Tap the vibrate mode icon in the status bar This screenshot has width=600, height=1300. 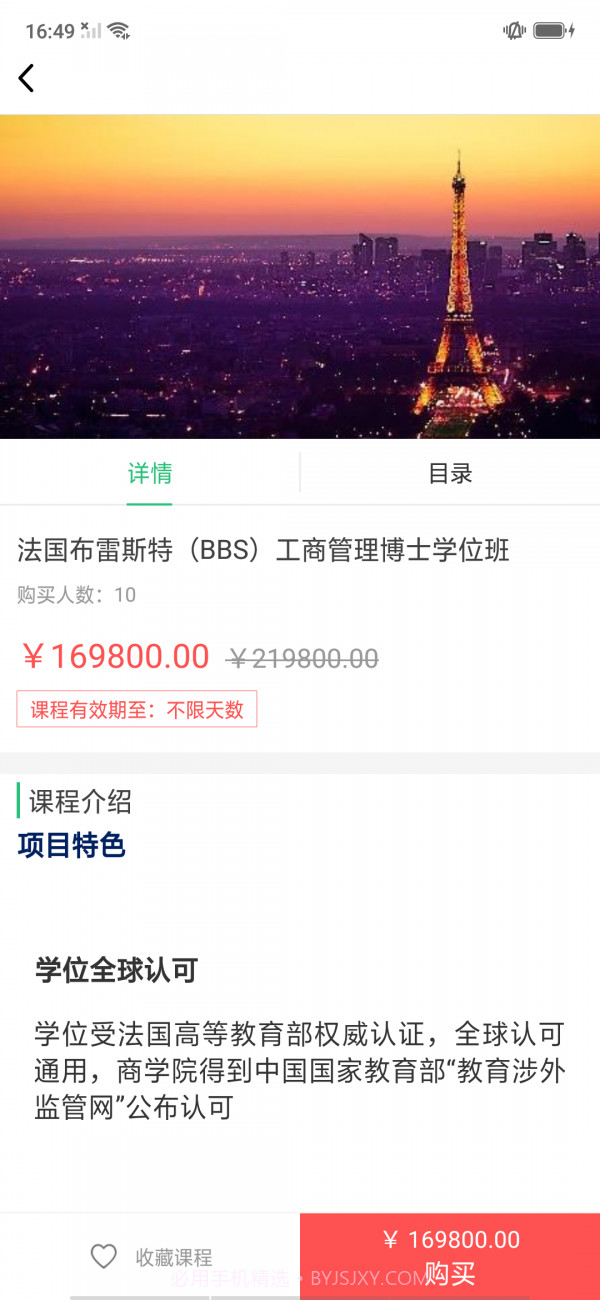(x=513, y=30)
